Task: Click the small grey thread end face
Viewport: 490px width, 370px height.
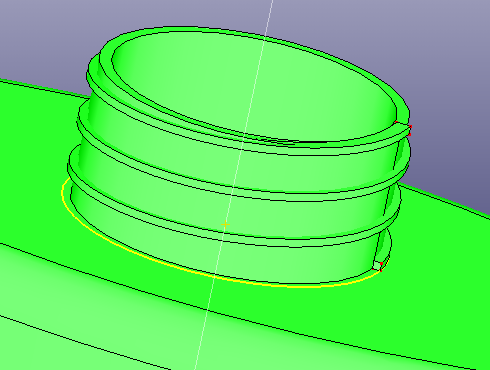Action: coord(377,265)
